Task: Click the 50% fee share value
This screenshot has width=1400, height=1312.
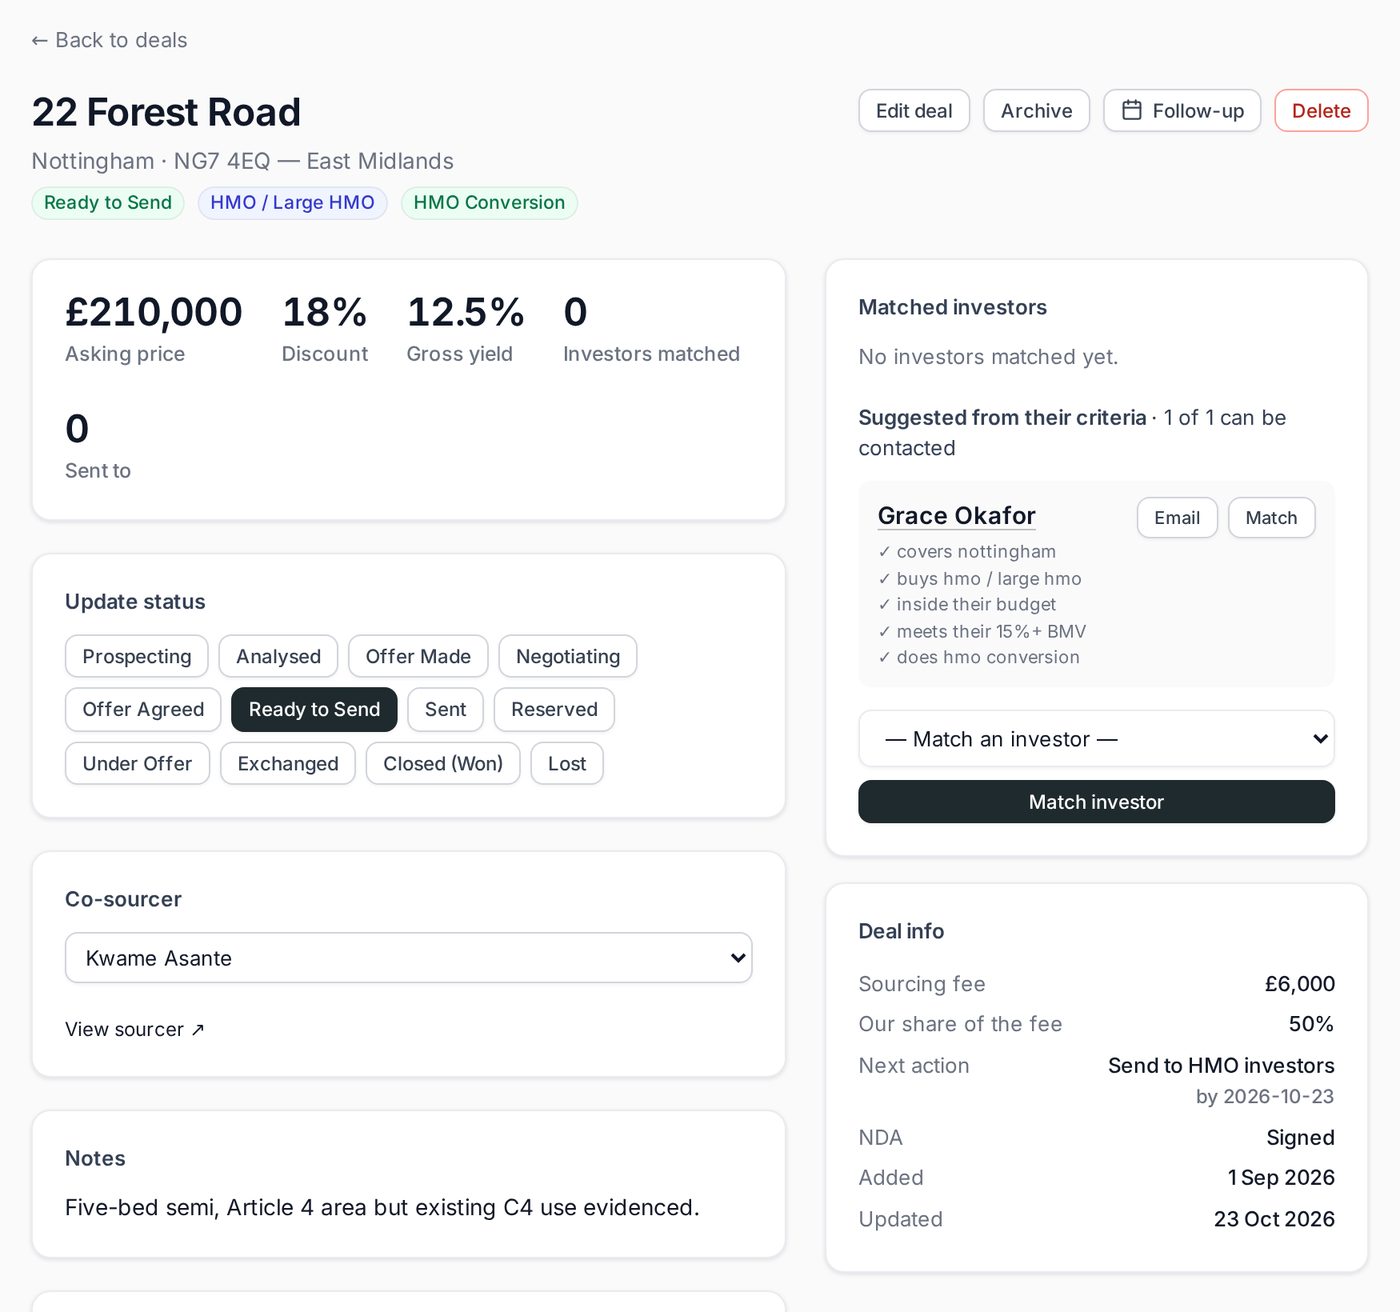Action: click(1311, 1024)
